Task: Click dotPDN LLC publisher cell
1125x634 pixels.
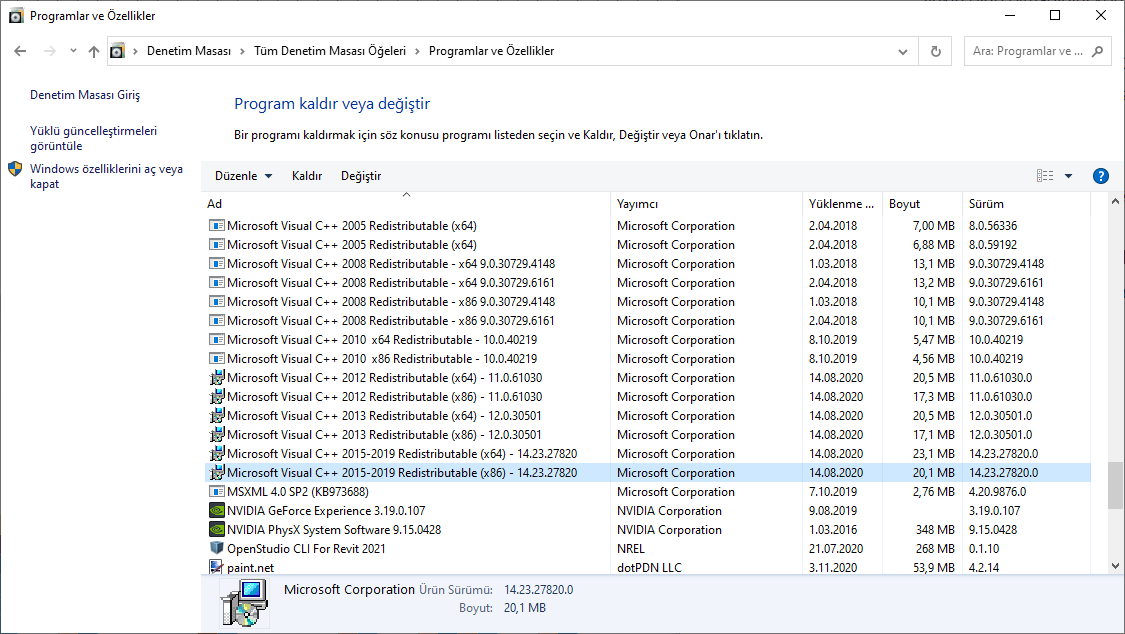Action: 649,567
